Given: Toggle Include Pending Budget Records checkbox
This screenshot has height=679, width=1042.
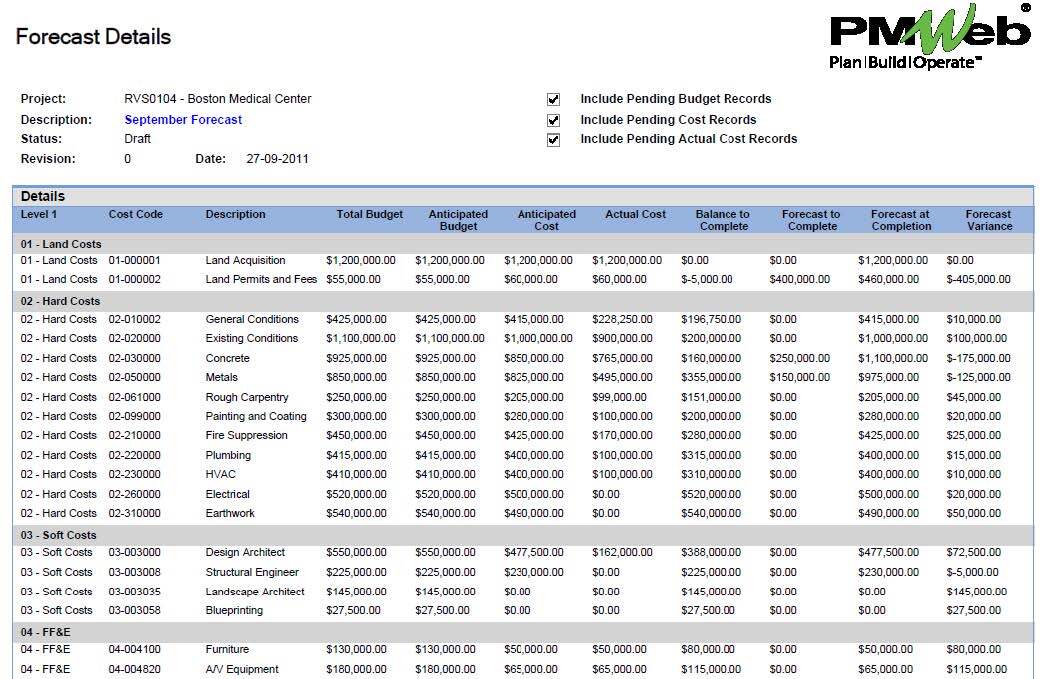Looking at the screenshot, I should pos(553,100).
